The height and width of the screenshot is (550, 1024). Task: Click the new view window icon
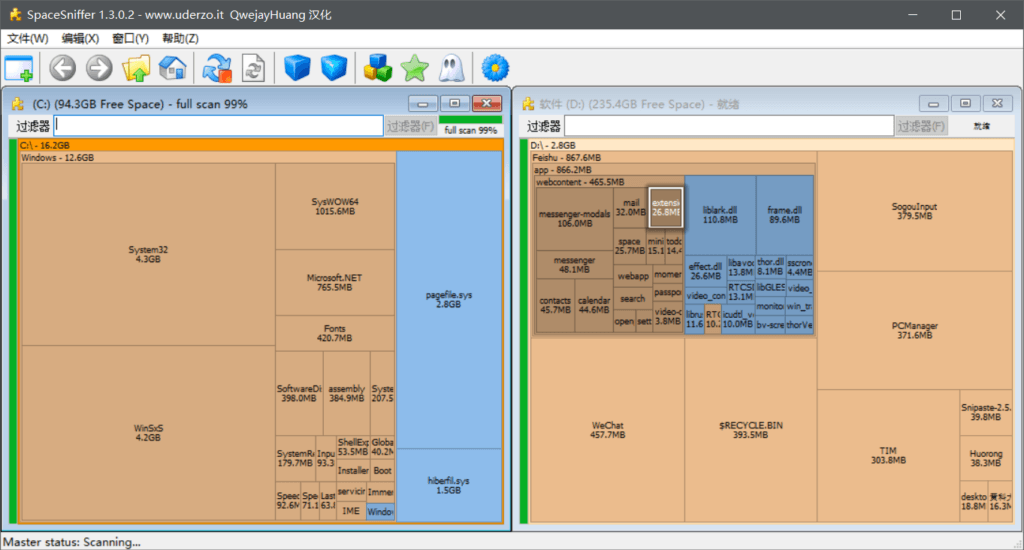pos(19,68)
